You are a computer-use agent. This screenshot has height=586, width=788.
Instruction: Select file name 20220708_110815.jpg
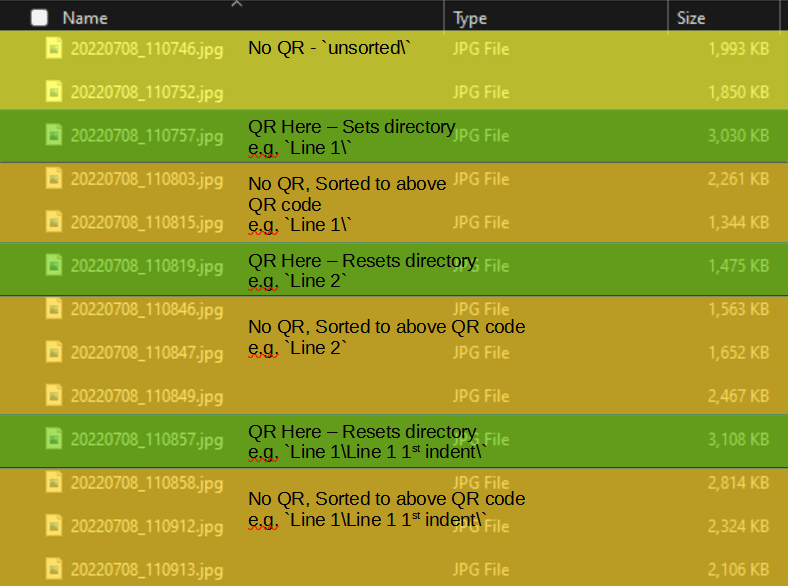click(x=147, y=223)
